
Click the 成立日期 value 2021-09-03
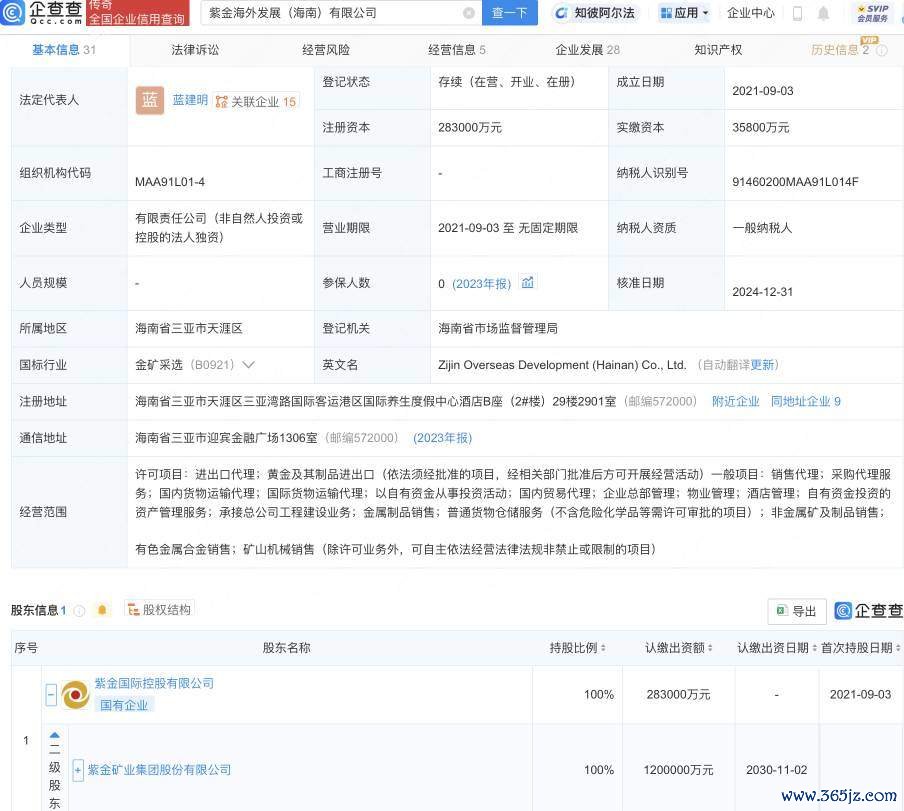[x=763, y=91]
